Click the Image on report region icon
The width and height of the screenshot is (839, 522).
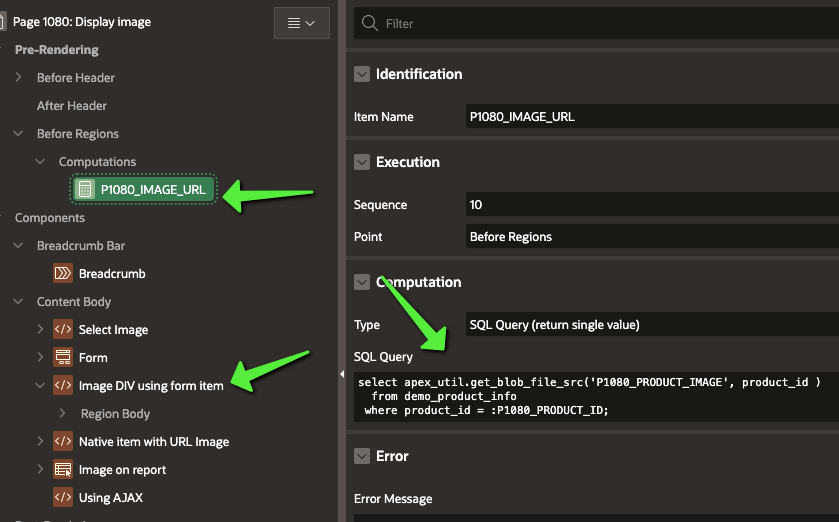coord(63,469)
